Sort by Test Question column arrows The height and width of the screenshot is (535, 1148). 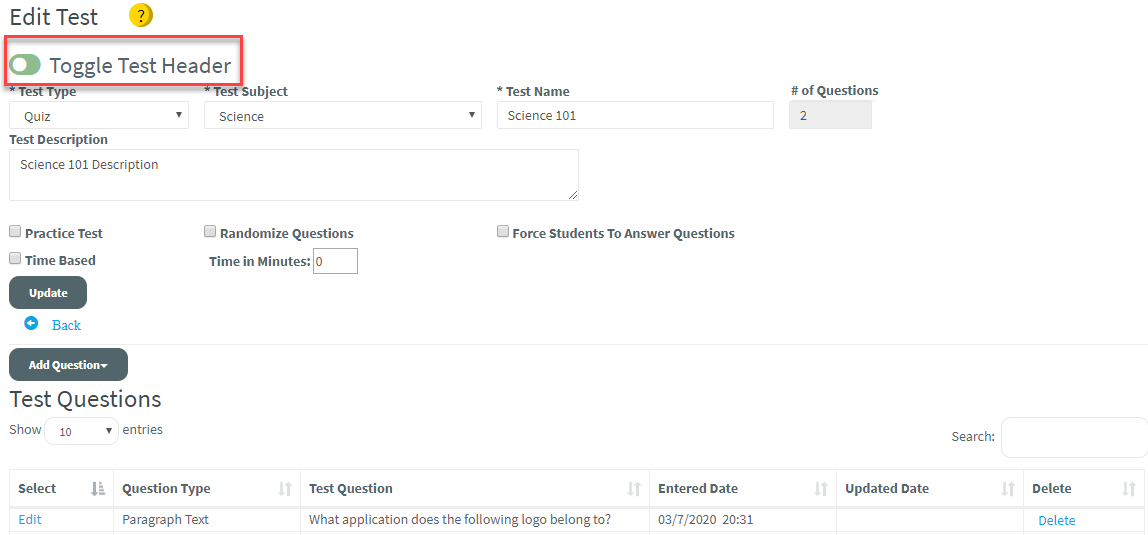pos(634,489)
